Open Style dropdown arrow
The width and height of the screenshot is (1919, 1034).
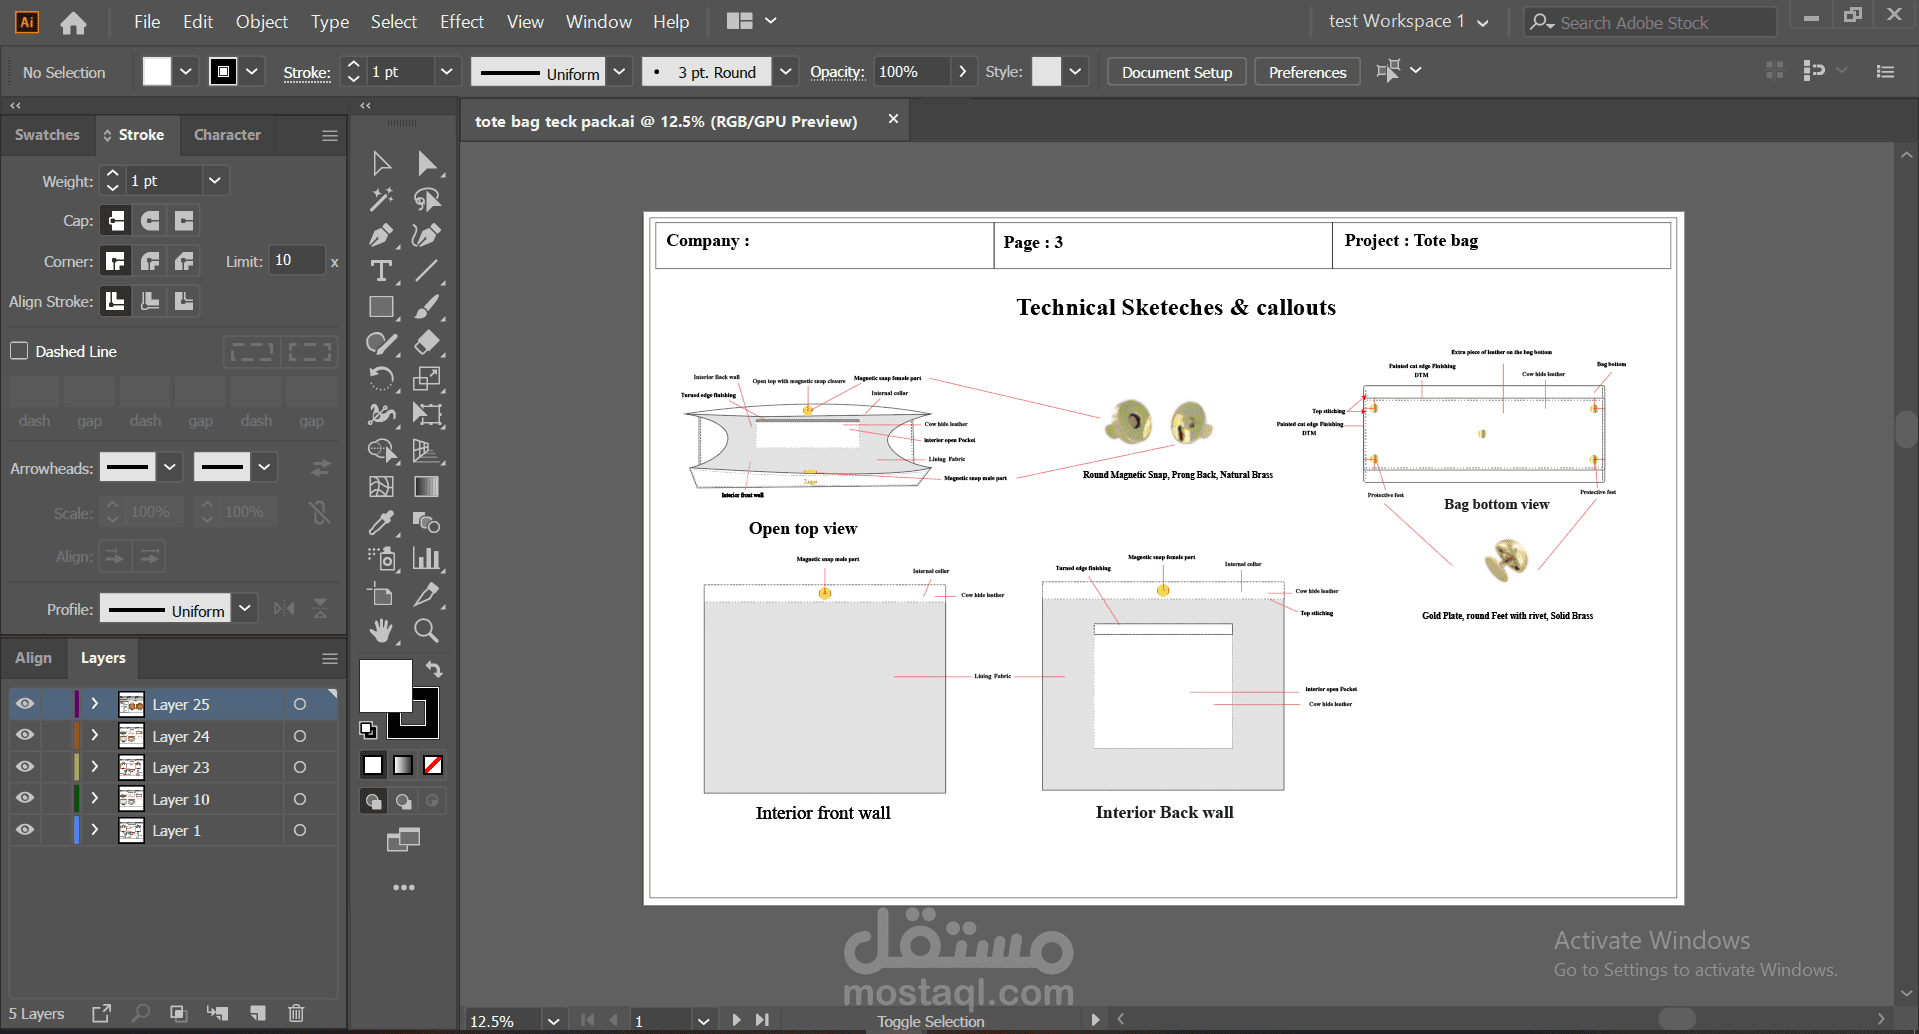[x=1075, y=72]
